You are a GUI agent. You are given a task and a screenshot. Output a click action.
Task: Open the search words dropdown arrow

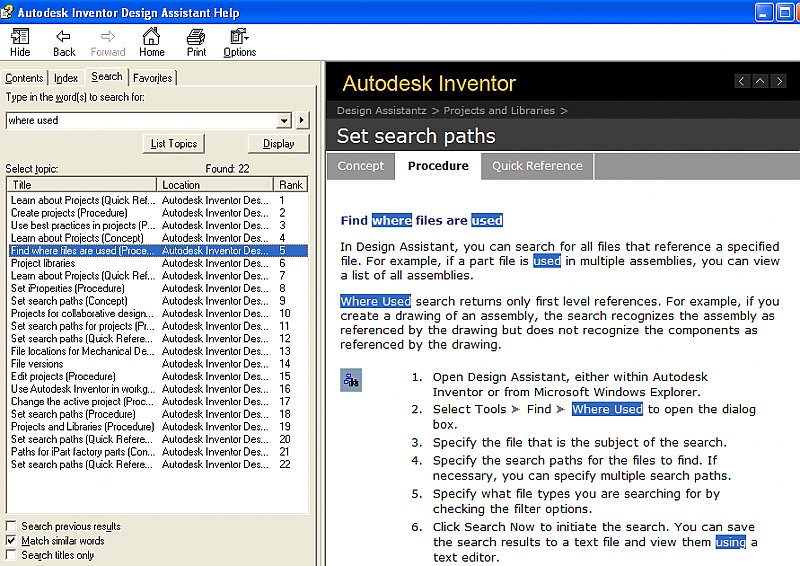tap(284, 120)
